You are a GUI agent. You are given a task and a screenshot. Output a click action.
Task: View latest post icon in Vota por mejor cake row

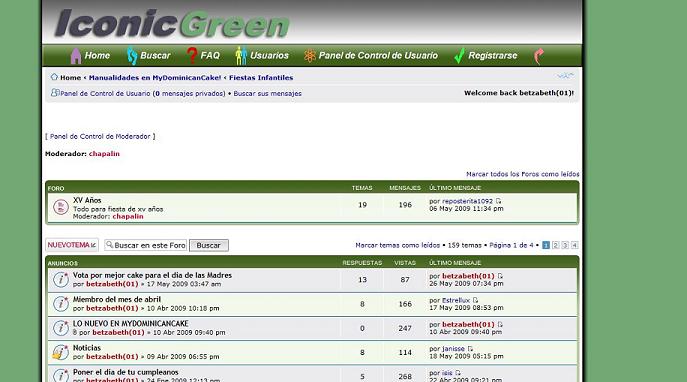[x=500, y=276]
